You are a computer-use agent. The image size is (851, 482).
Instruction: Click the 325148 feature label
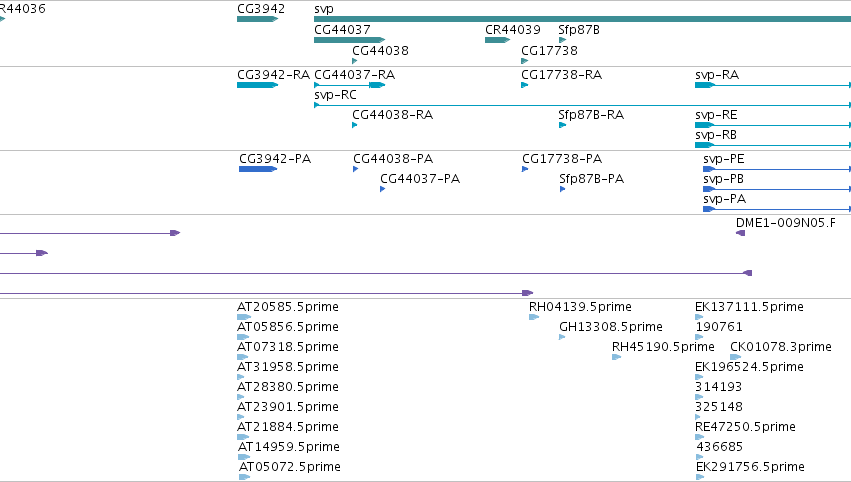point(719,408)
